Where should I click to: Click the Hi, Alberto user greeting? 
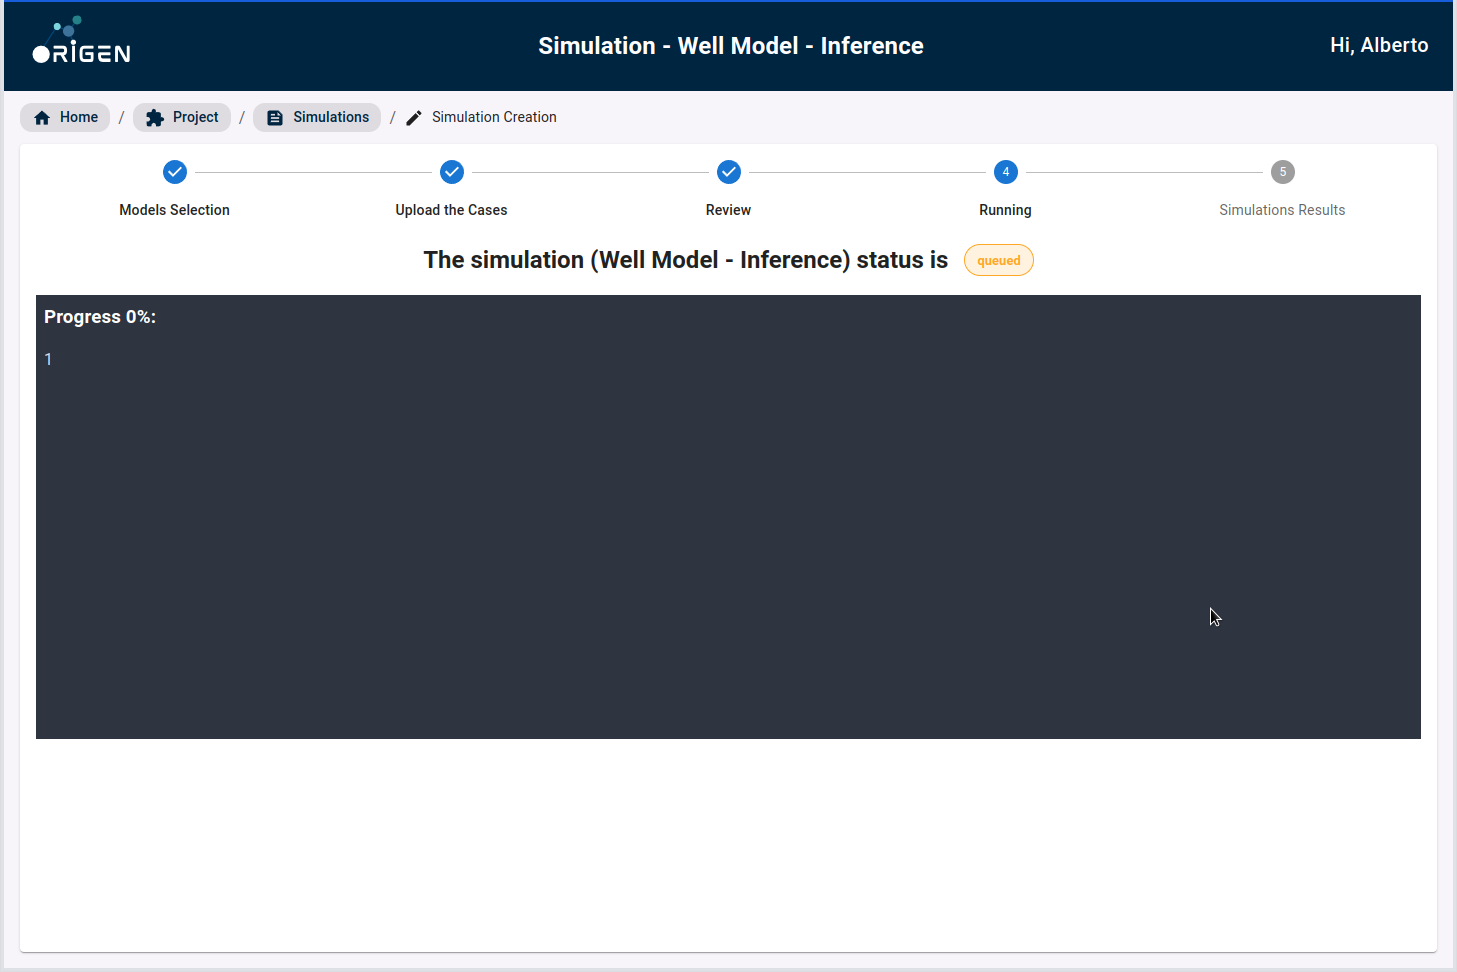pos(1379,45)
